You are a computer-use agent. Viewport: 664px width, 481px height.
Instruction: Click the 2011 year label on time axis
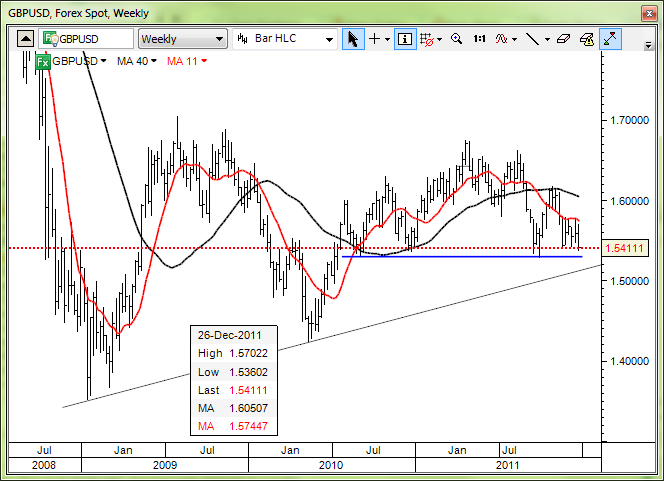pyautogui.click(x=507, y=465)
